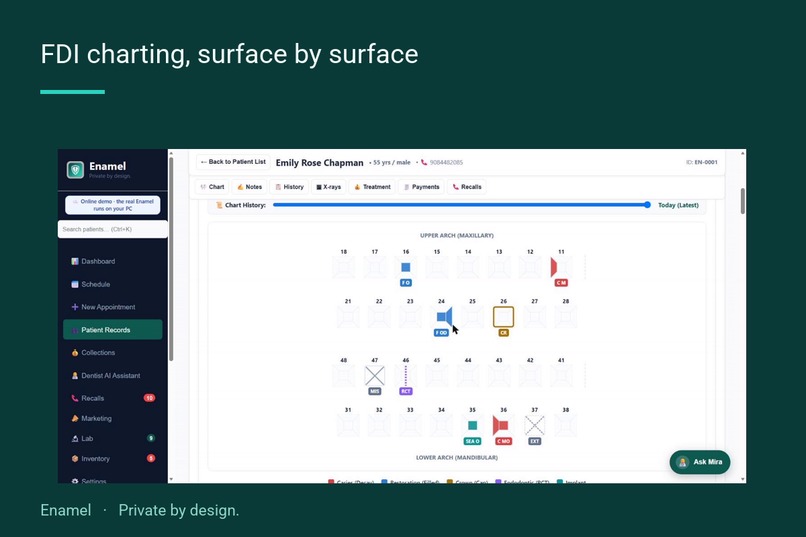Select Patient Records in the sidebar
The height and width of the screenshot is (537, 806).
pos(113,330)
